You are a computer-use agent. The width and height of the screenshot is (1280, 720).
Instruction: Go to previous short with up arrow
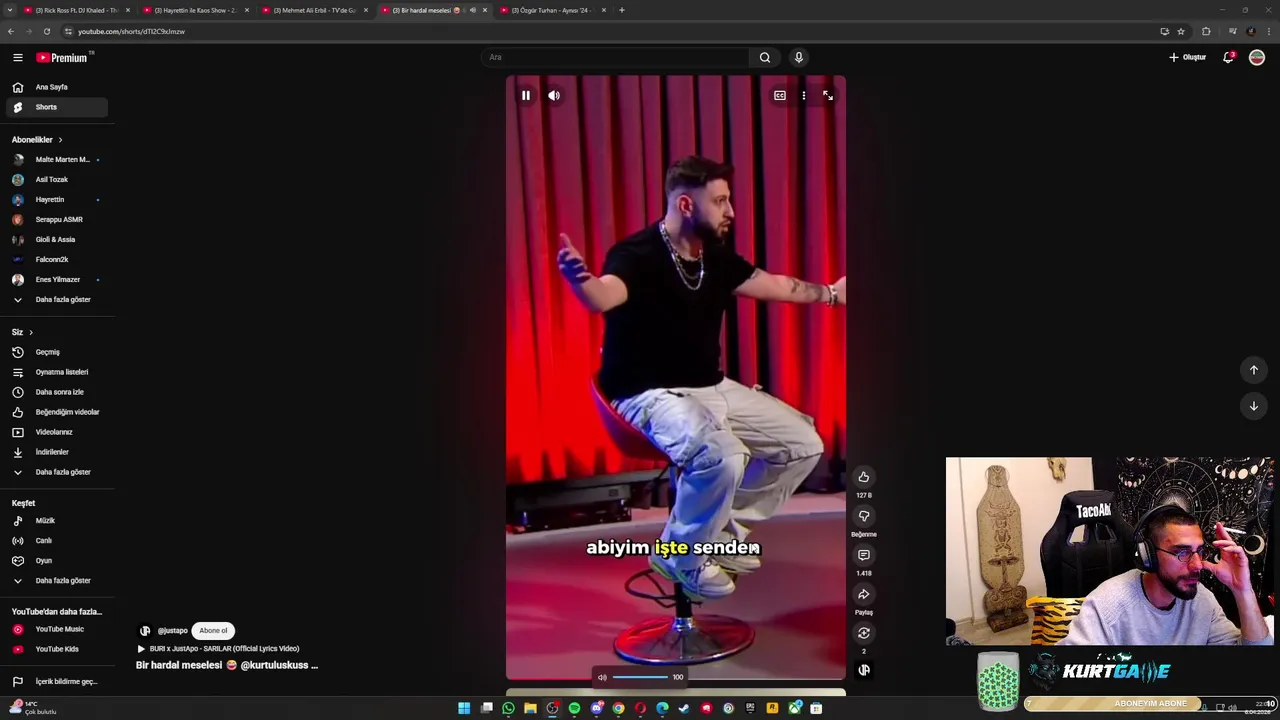1254,370
